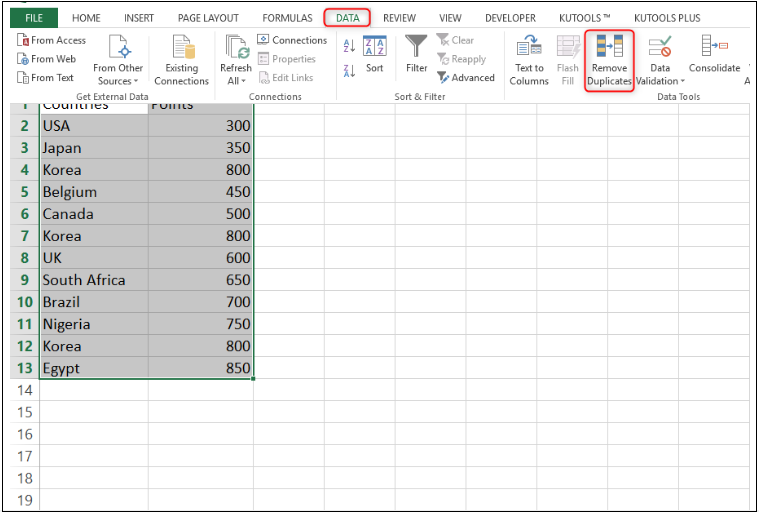759x512 pixels.
Task: Open the Data Validation dropdown arrow
Action: tap(683, 82)
